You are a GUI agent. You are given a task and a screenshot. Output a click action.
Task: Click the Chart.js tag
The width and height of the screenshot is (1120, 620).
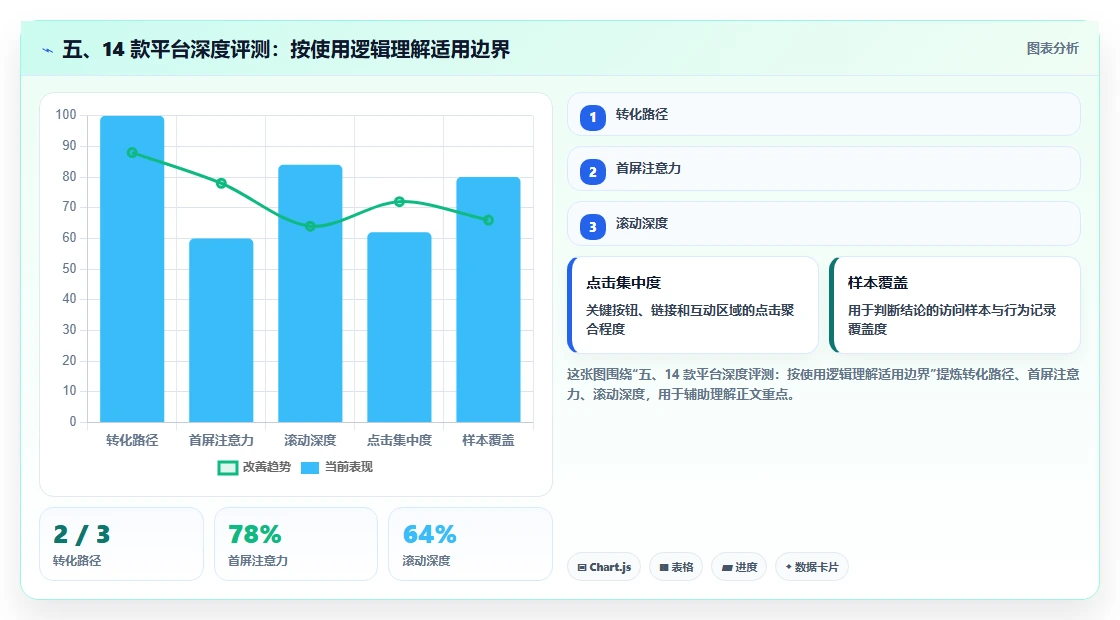pyautogui.click(x=604, y=567)
